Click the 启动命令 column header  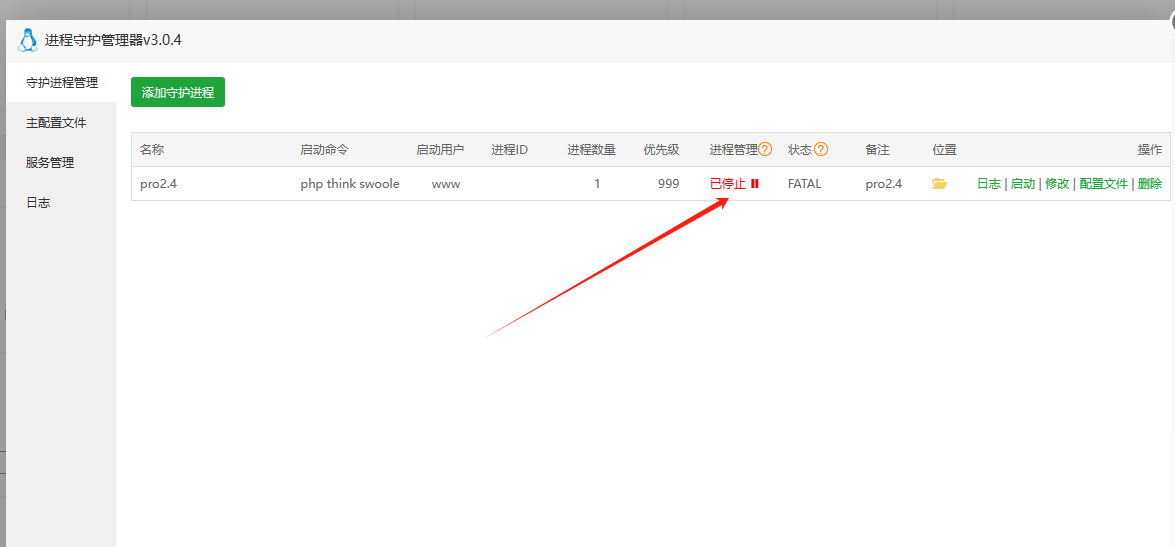[x=324, y=149]
